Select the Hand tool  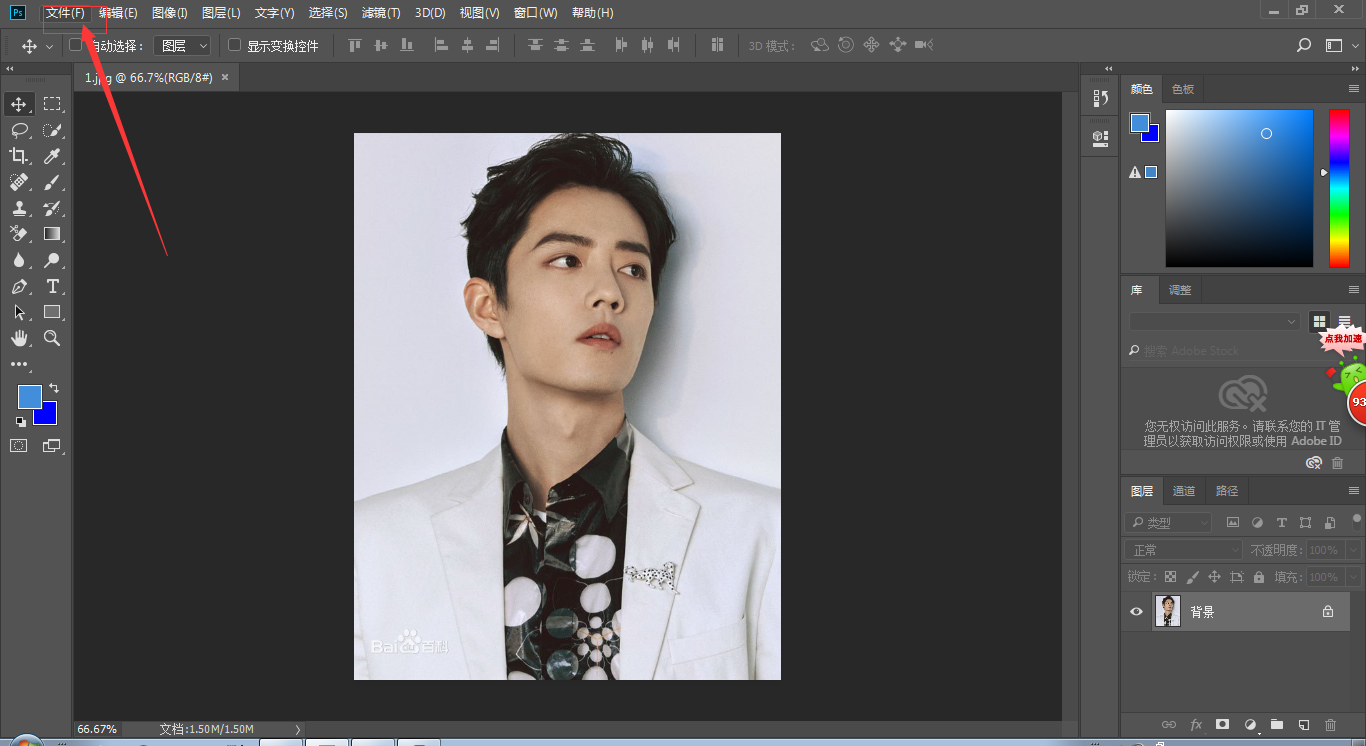click(x=19, y=338)
